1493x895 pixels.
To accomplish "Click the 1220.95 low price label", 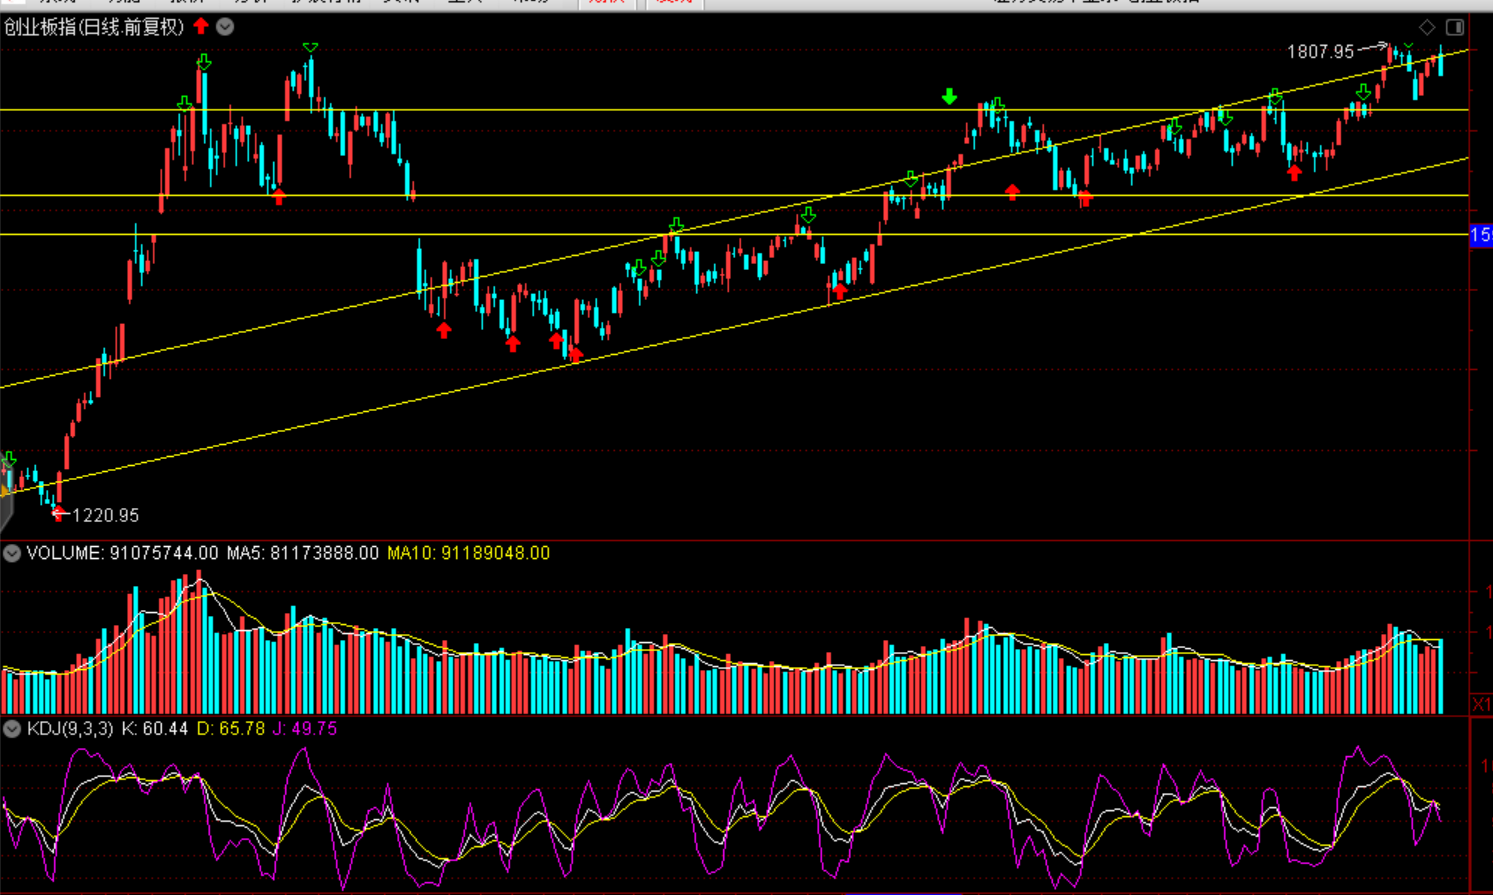I will point(105,515).
